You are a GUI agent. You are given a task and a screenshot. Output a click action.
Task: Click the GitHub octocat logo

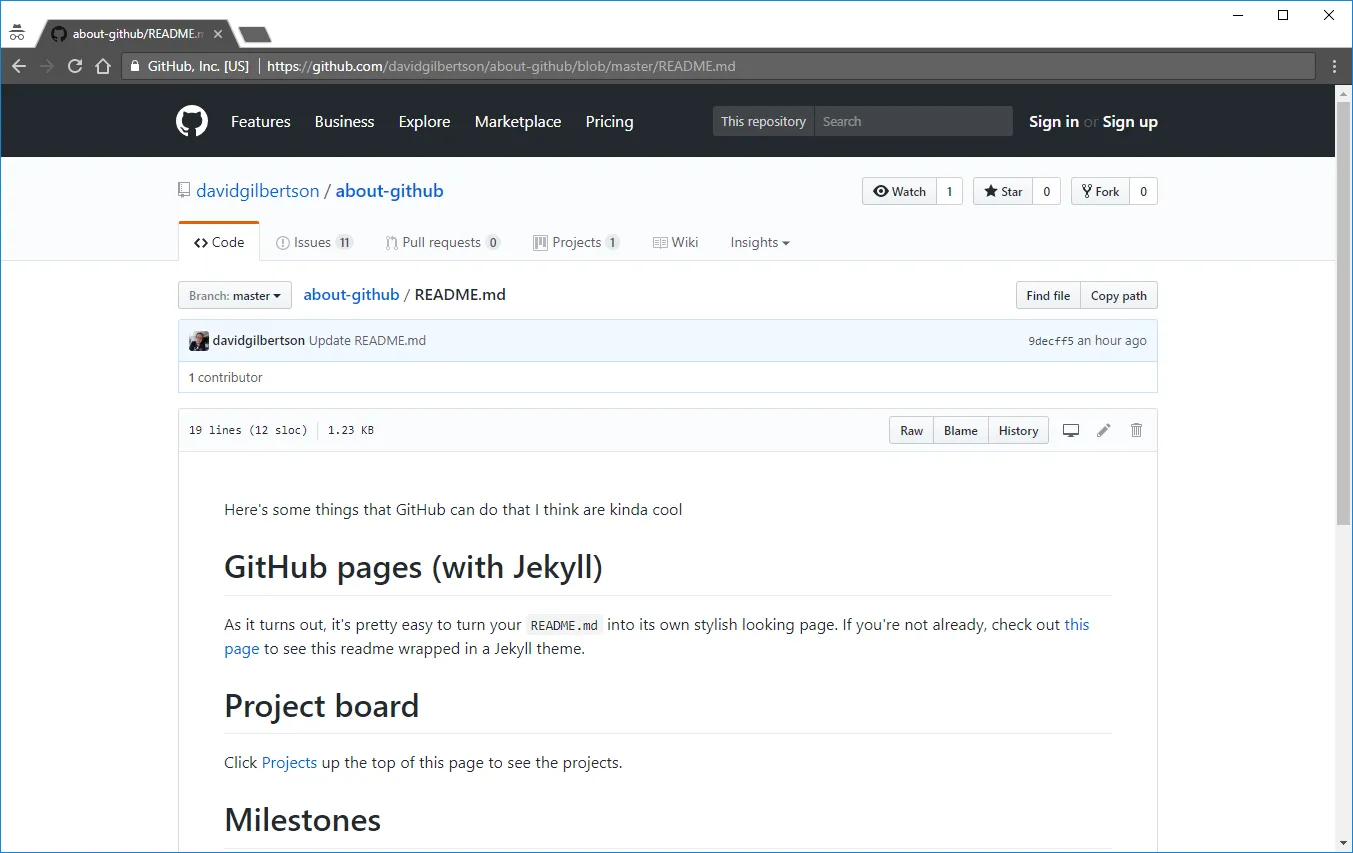click(x=192, y=122)
